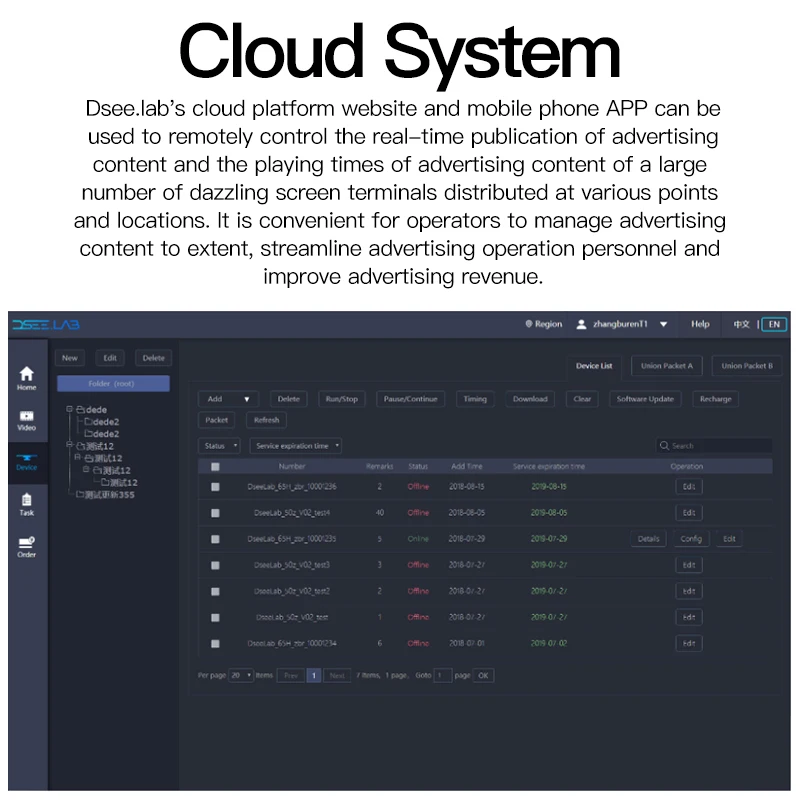Collapse the top-level 测试12 folder node
Viewport: 800px width, 800px height.
click(x=69, y=445)
